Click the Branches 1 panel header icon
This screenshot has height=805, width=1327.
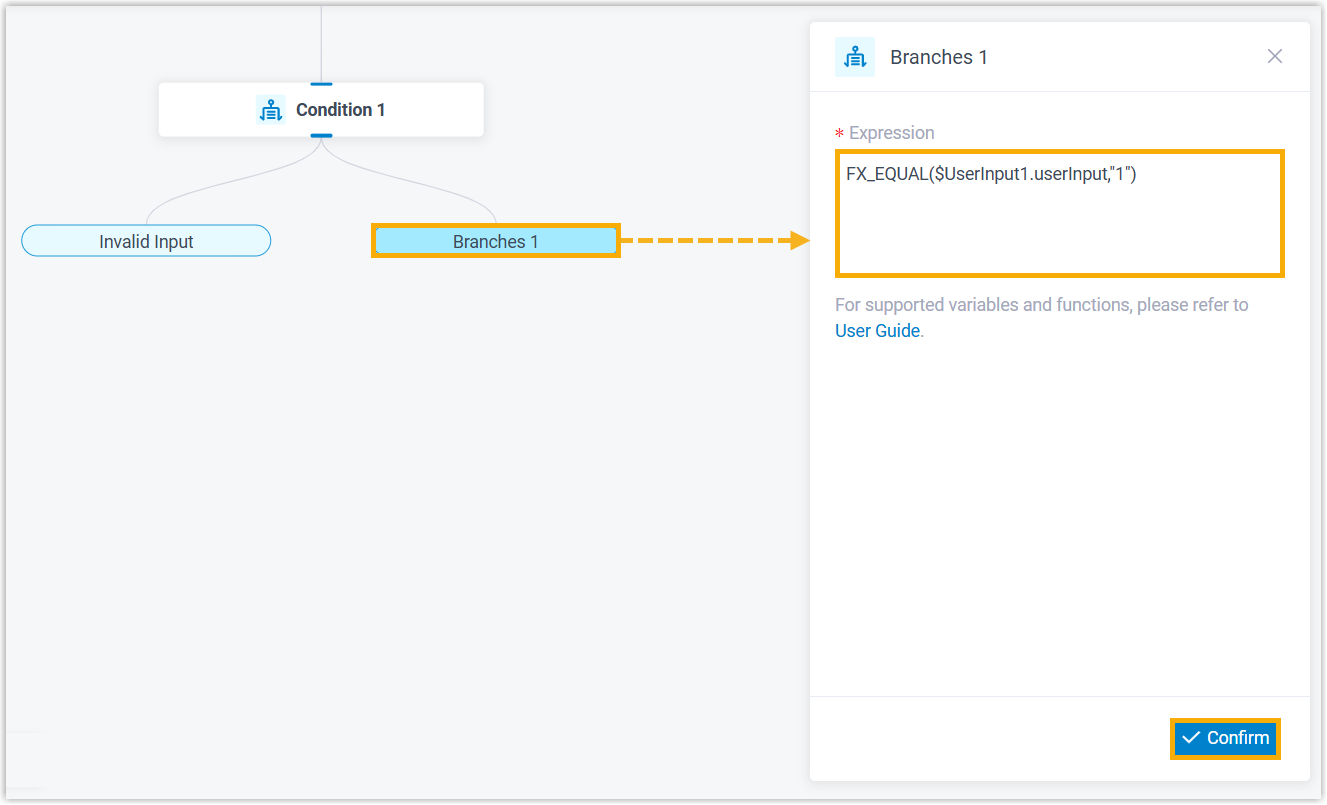click(x=854, y=57)
